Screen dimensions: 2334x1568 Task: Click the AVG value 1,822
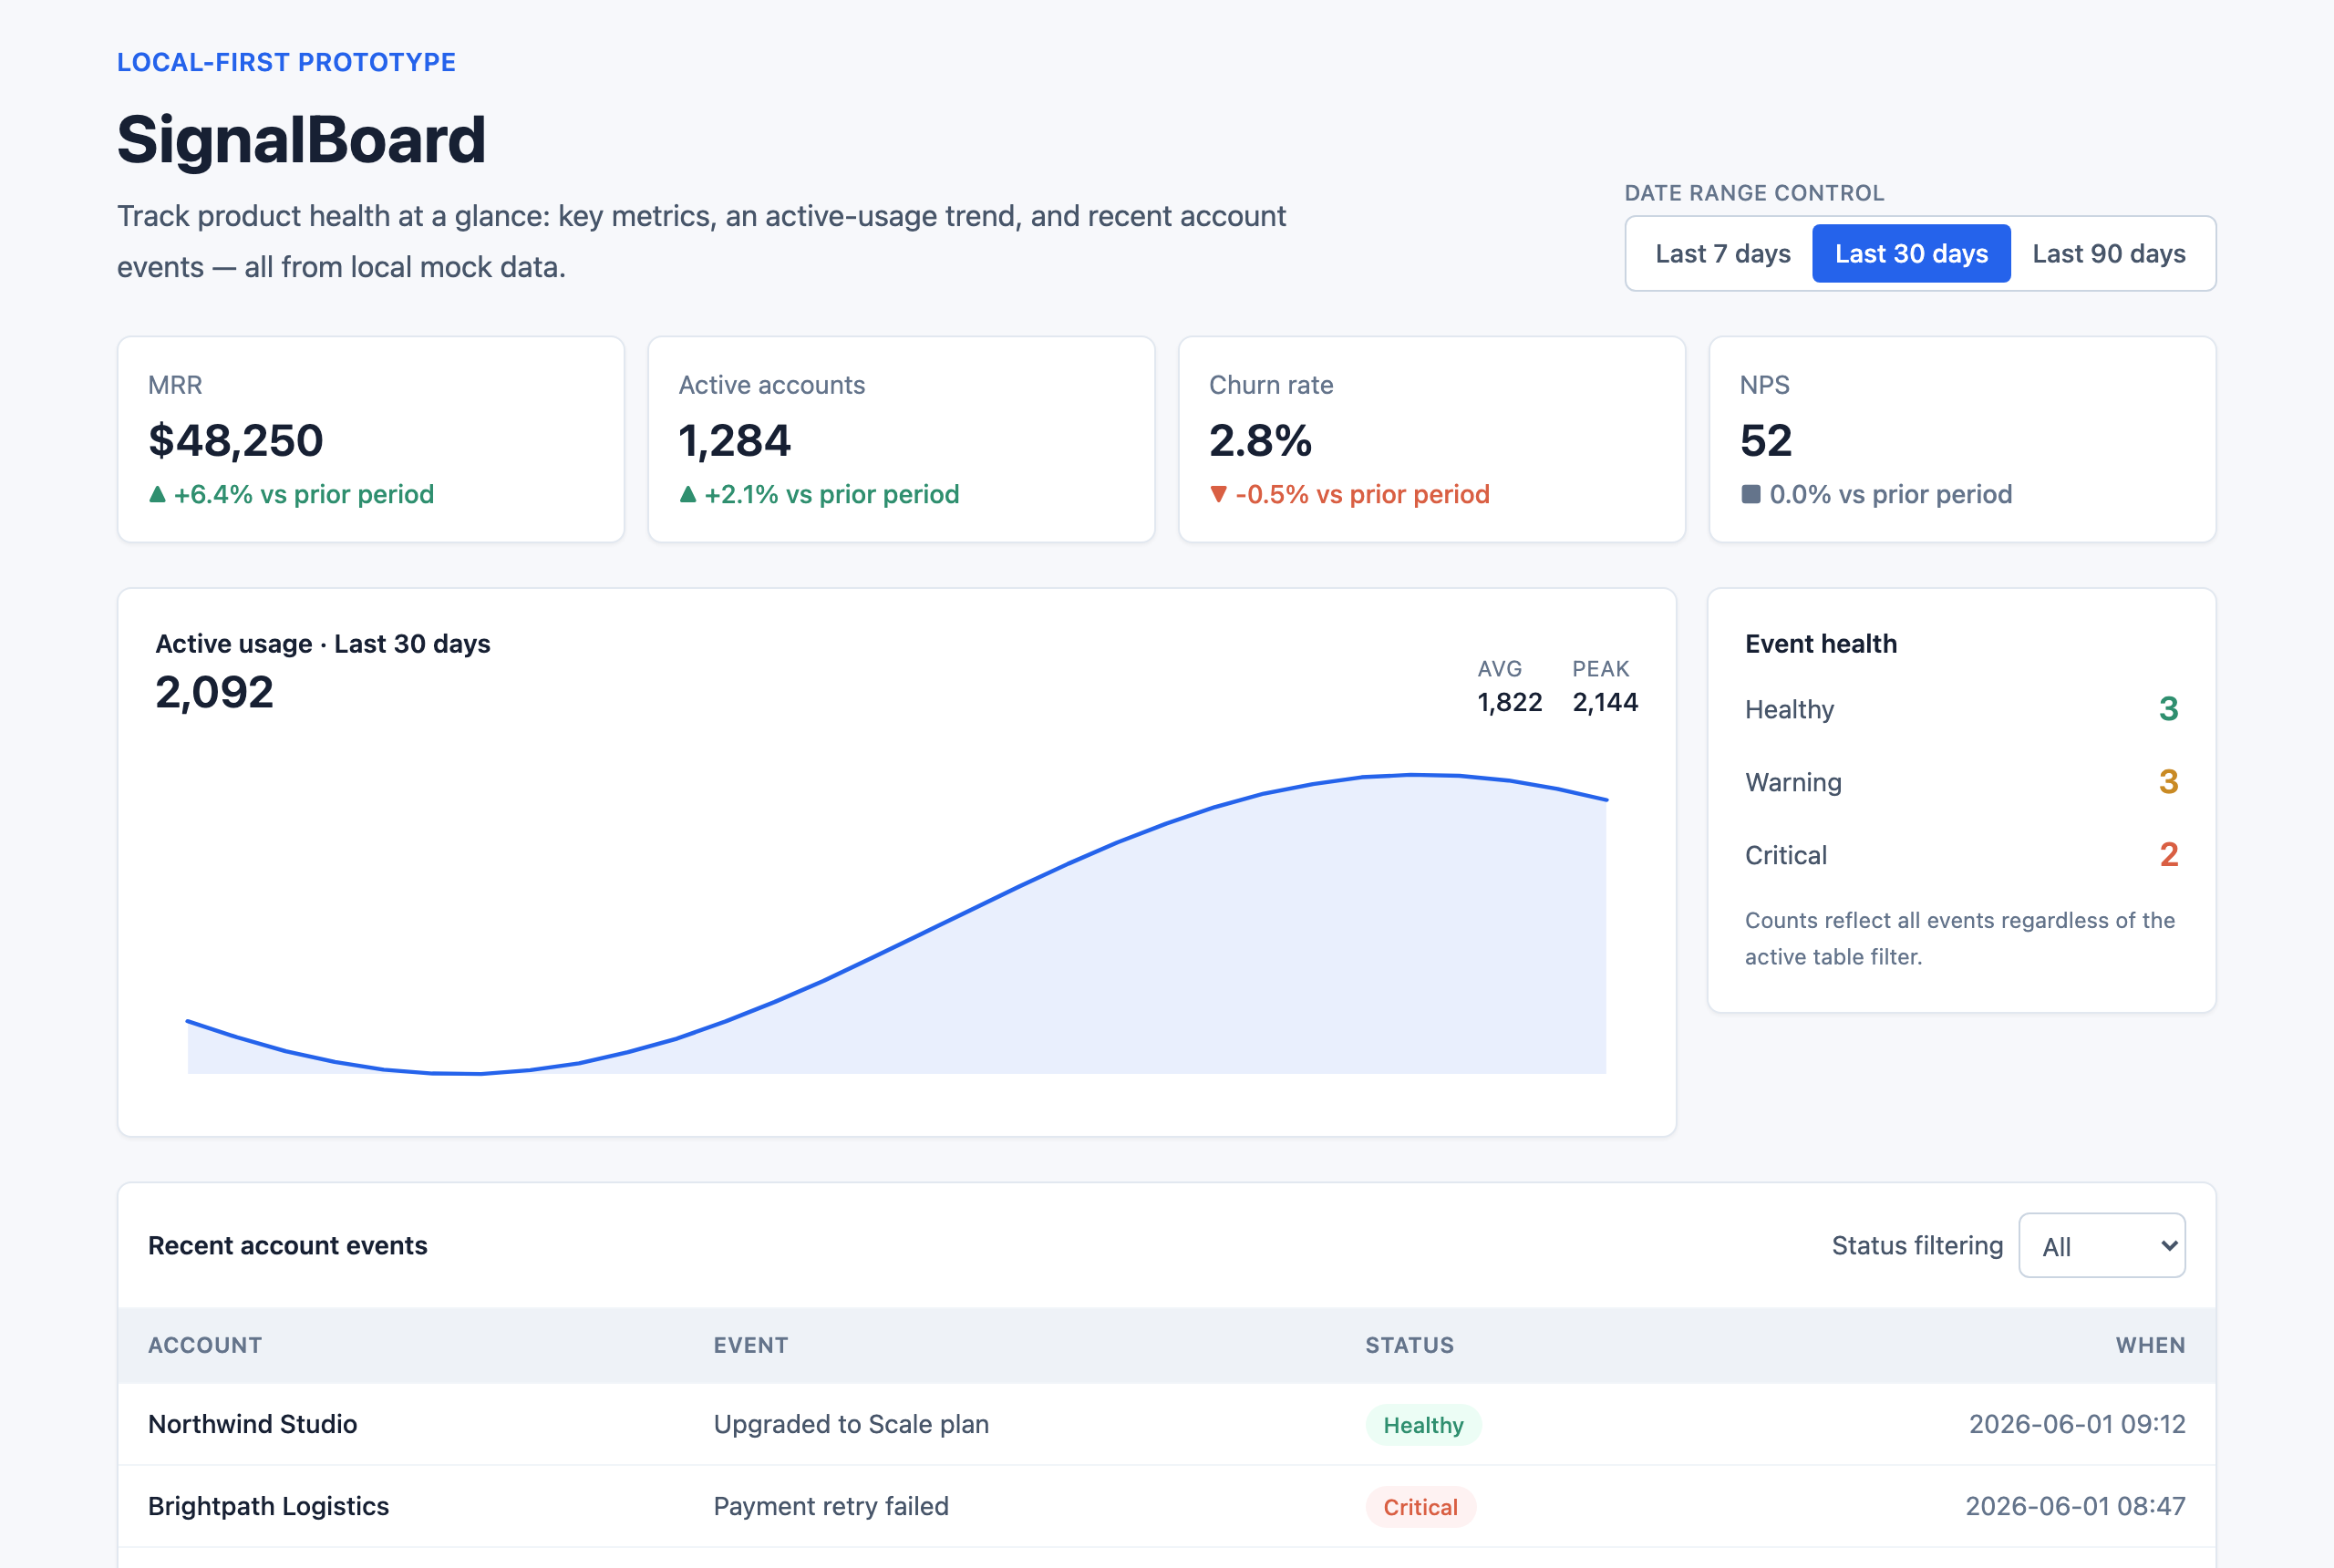pos(1510,702)
